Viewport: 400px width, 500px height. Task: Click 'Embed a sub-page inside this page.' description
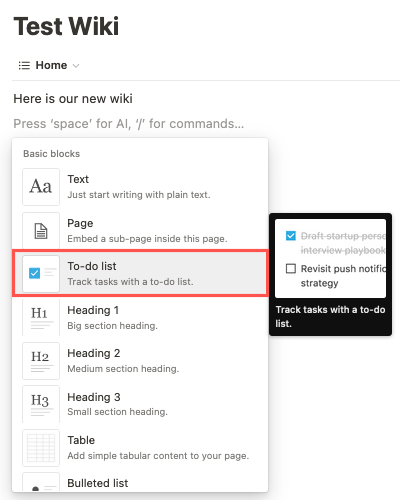[147, 239]
